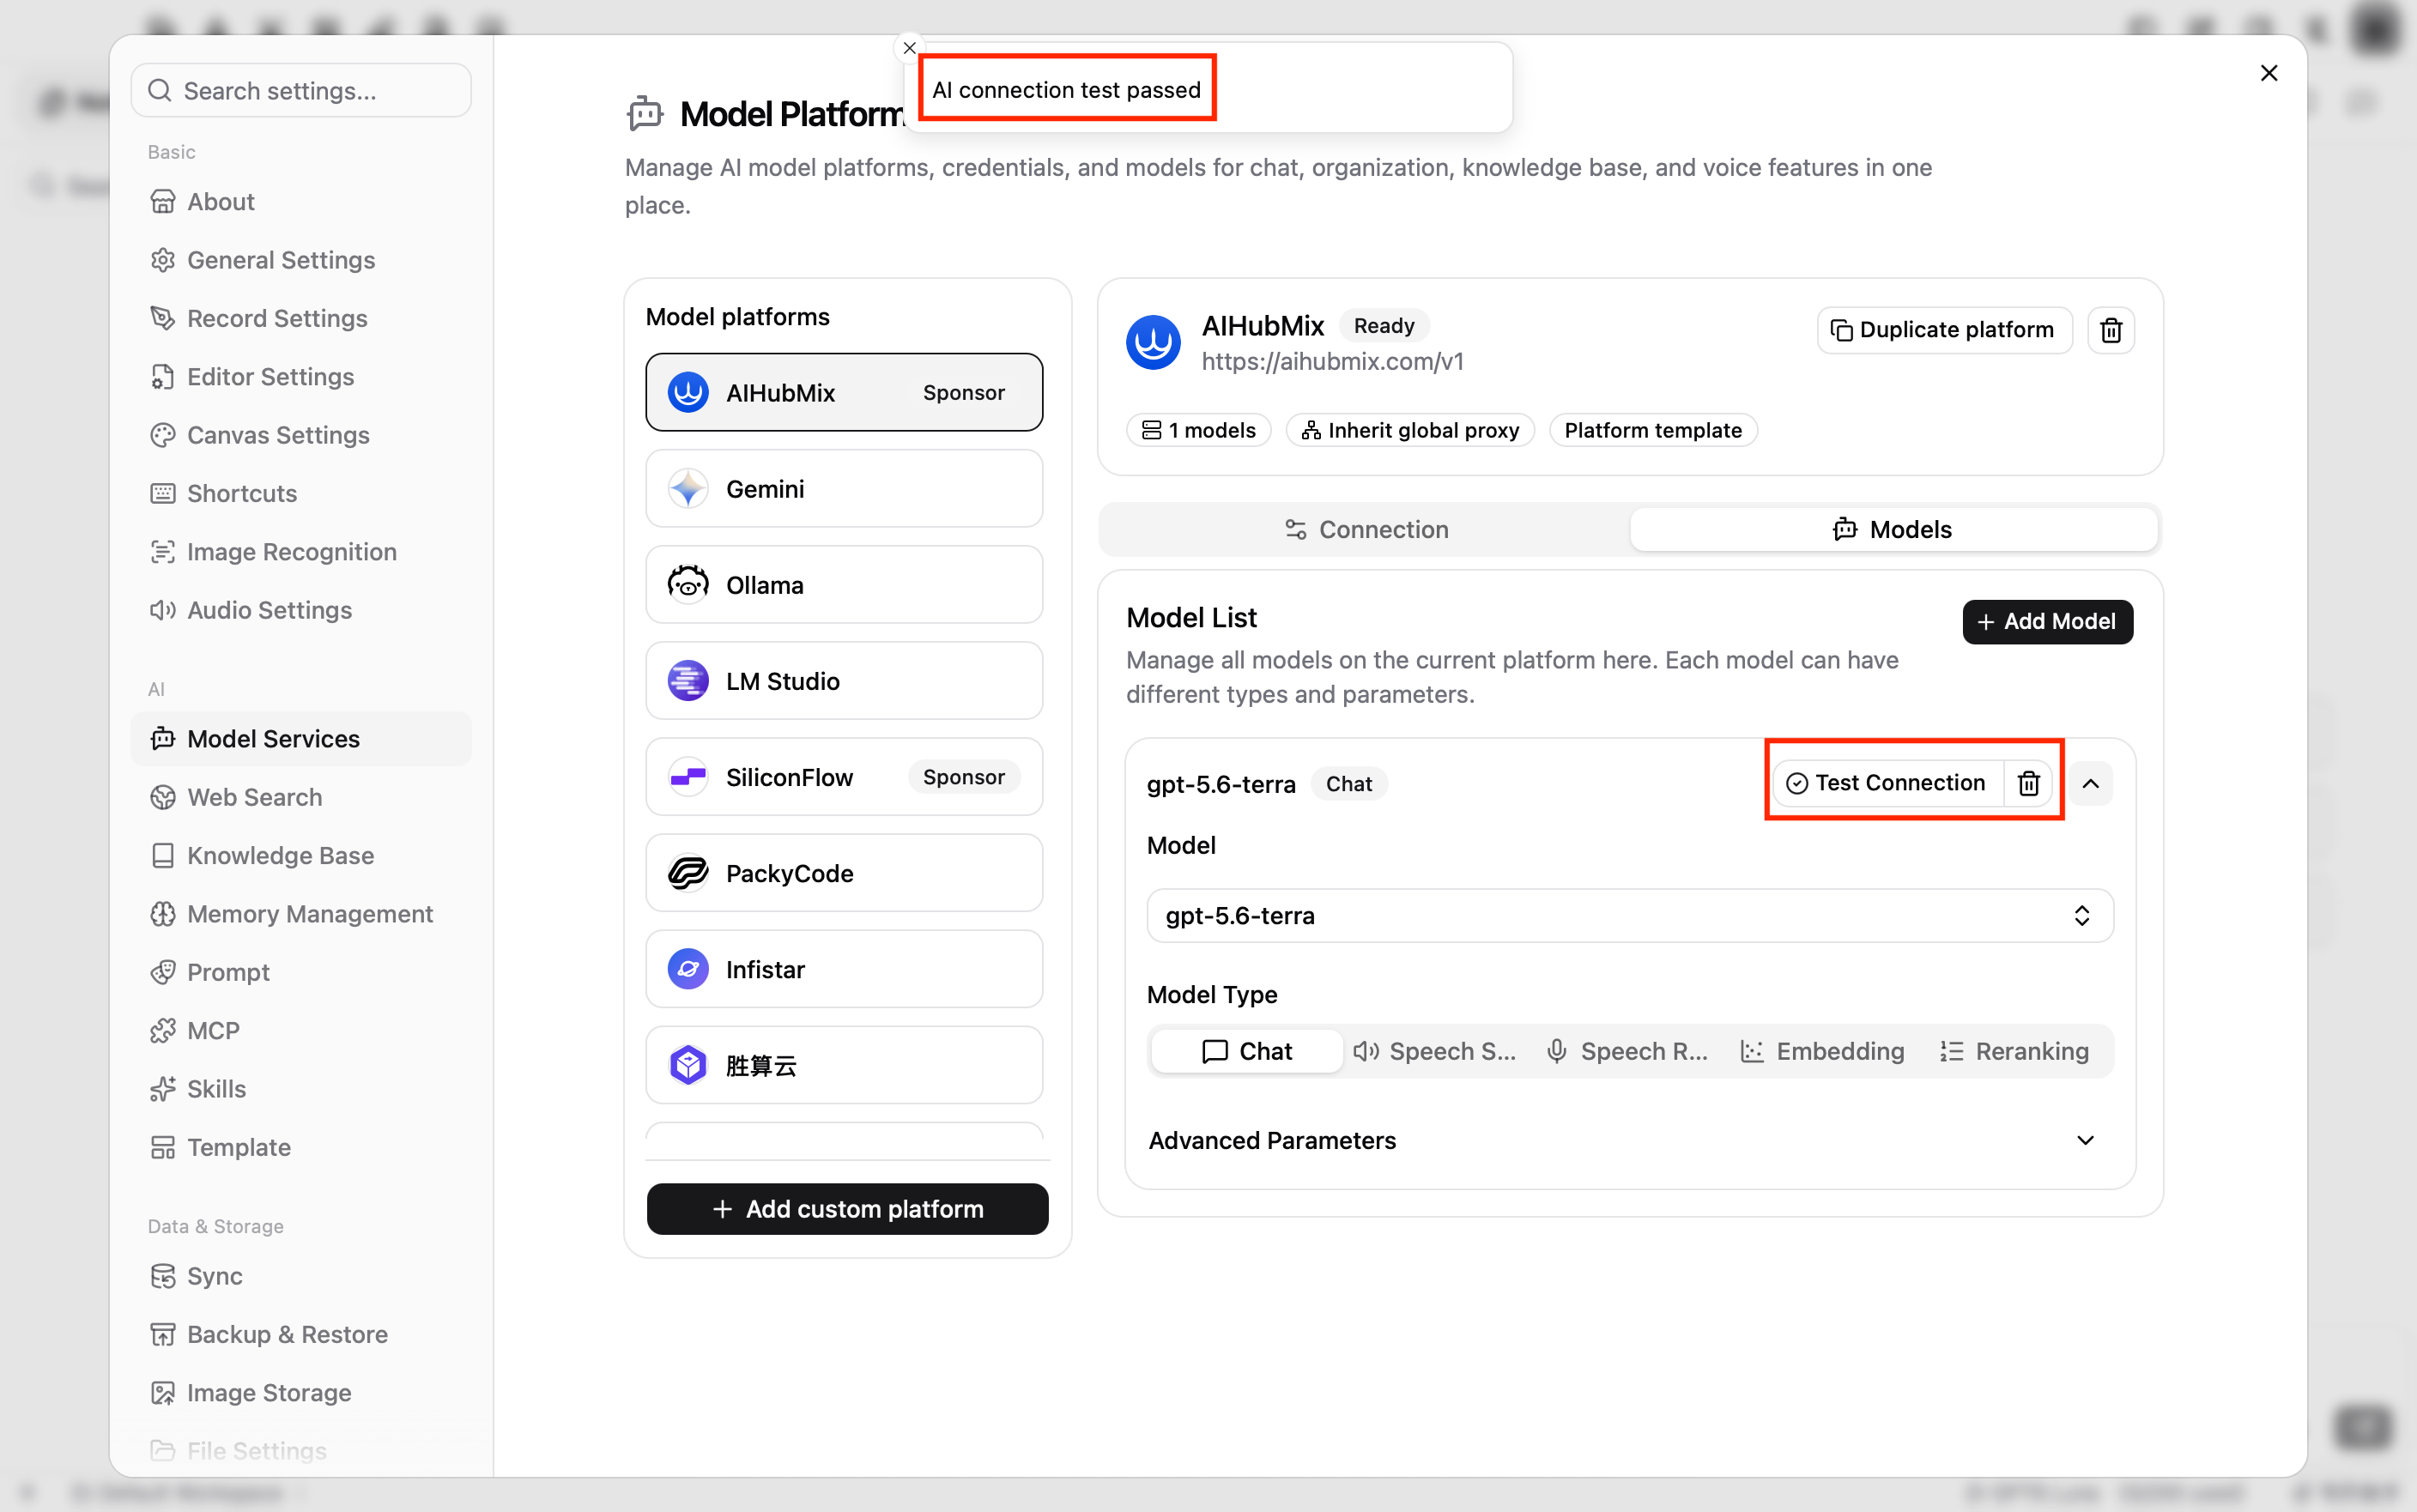Delete the AIHubMix platform with trash icon
The image size is (2417, 1512).
pos(2110,330)
